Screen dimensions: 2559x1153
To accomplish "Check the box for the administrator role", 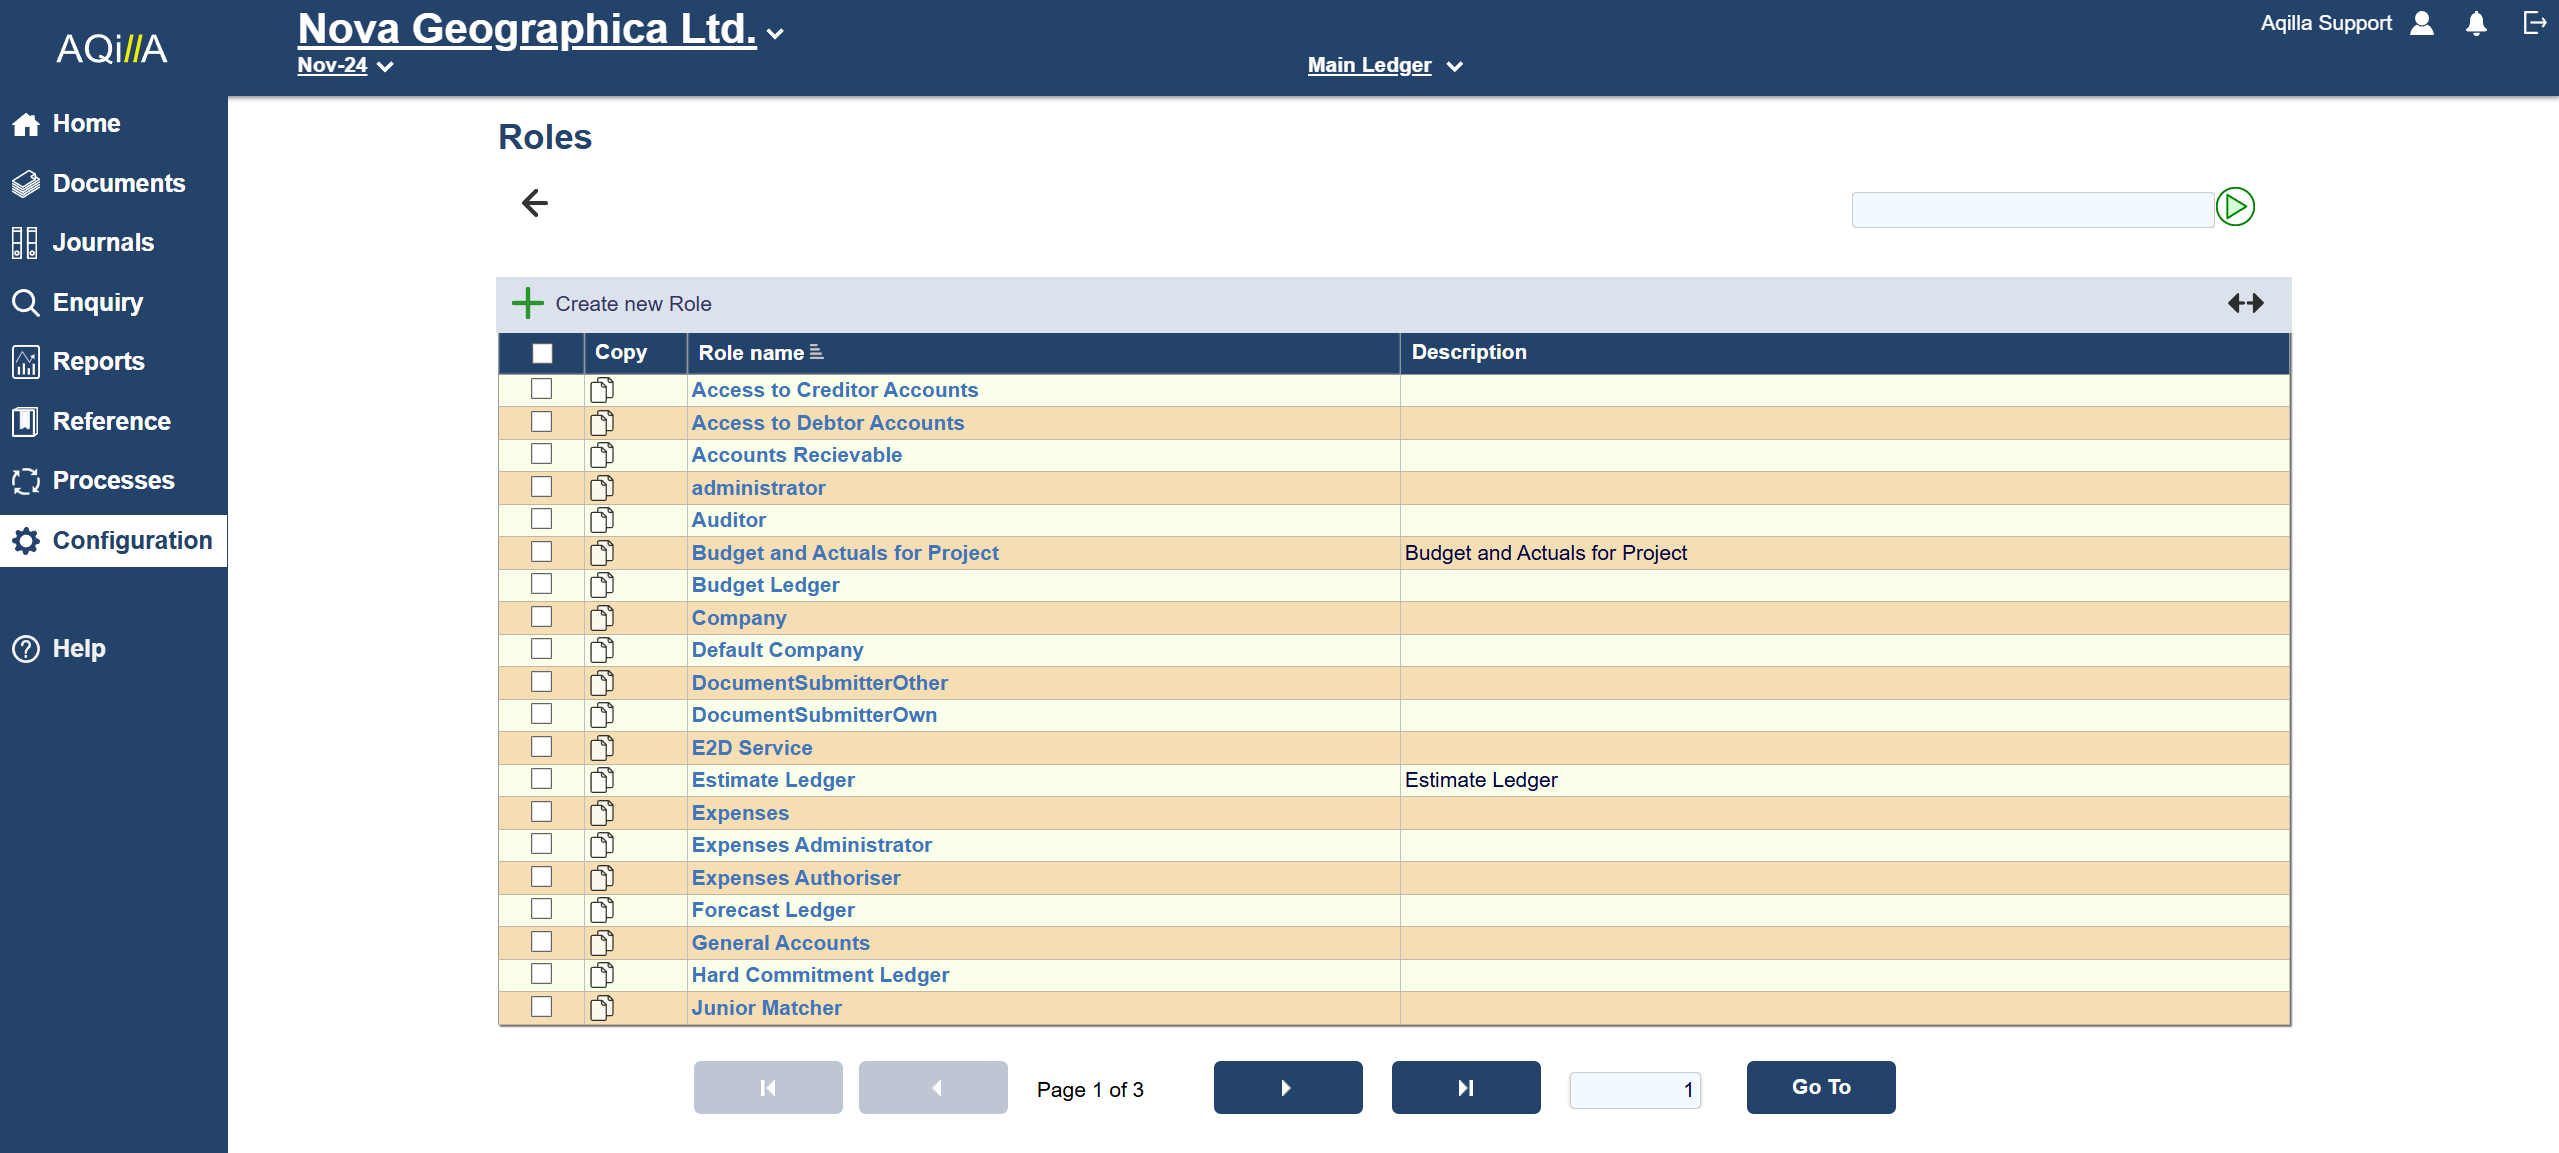I will [541, 487].
